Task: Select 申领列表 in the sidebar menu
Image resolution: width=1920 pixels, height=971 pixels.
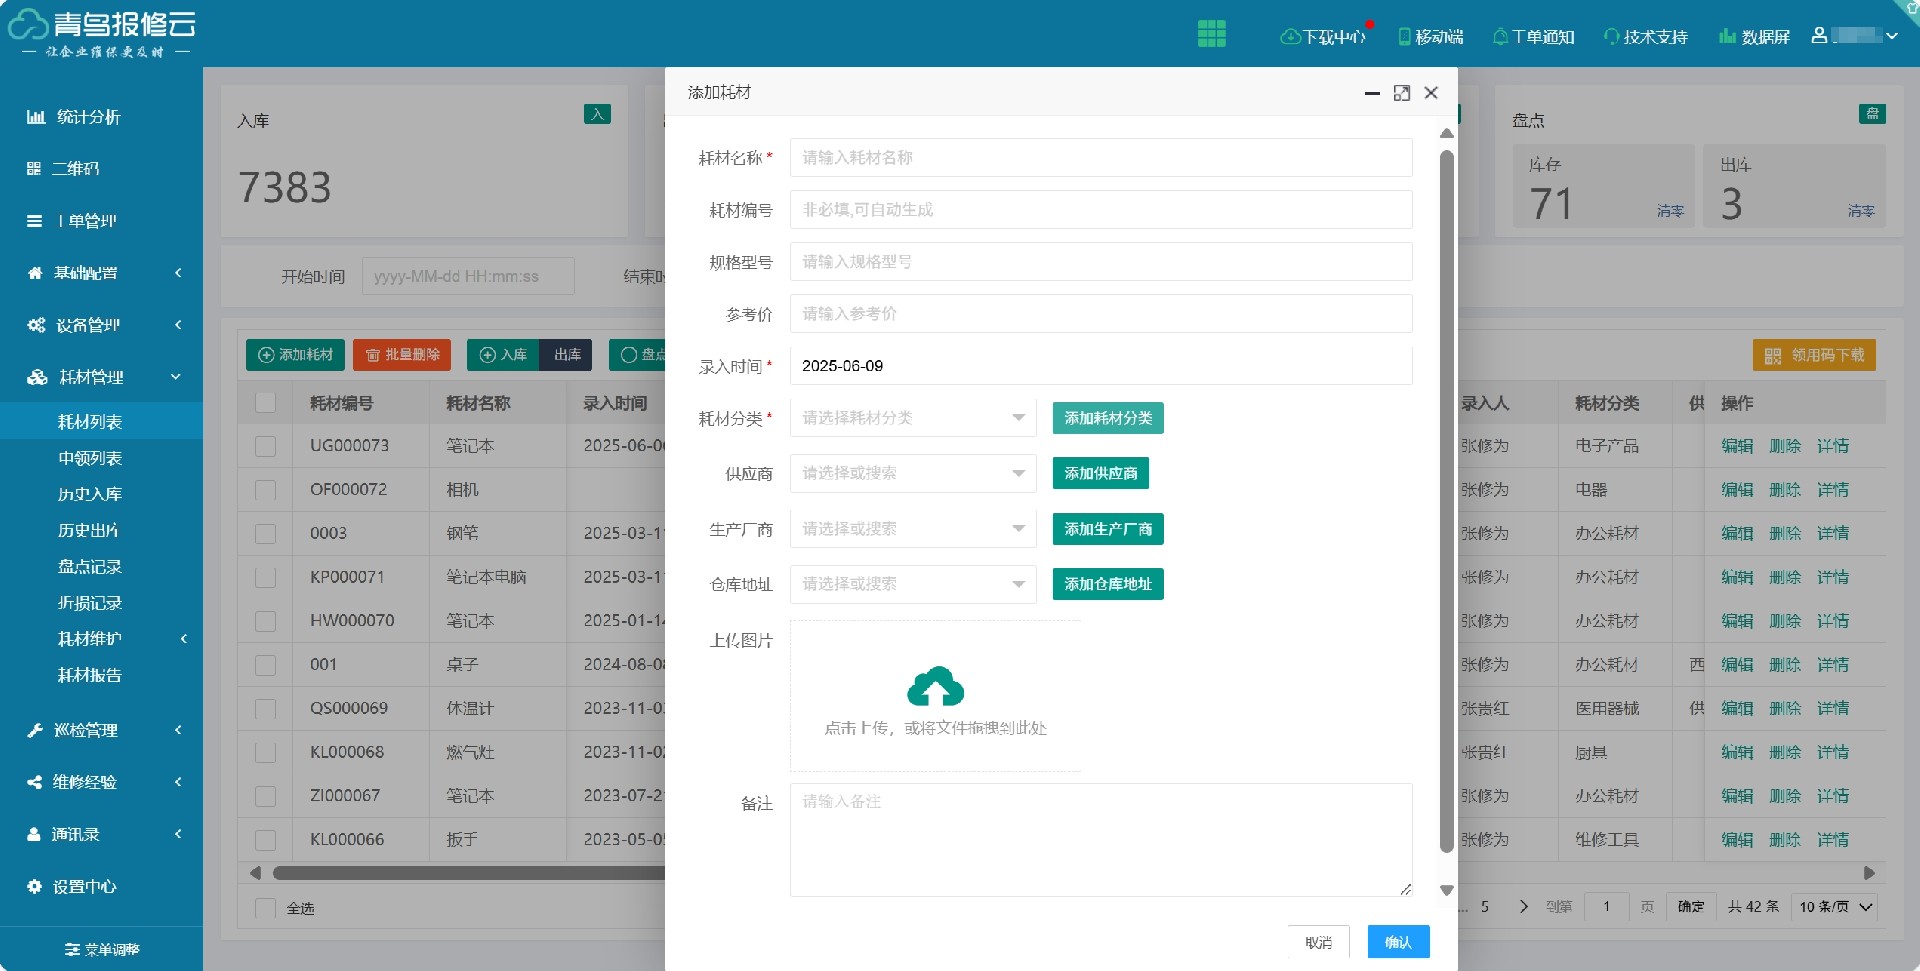Action: [x=90, y=458]
